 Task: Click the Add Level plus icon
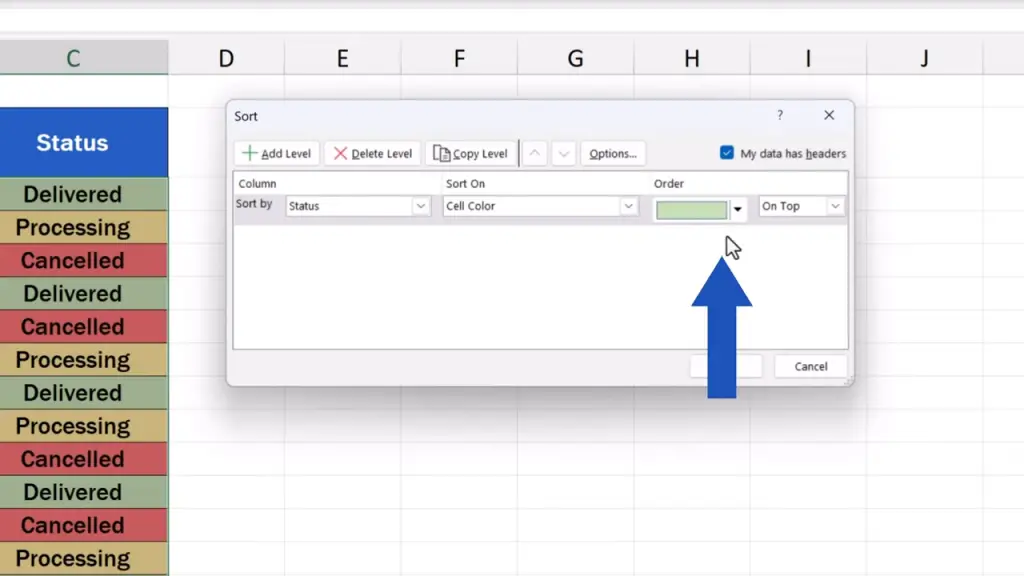(250, 154)
